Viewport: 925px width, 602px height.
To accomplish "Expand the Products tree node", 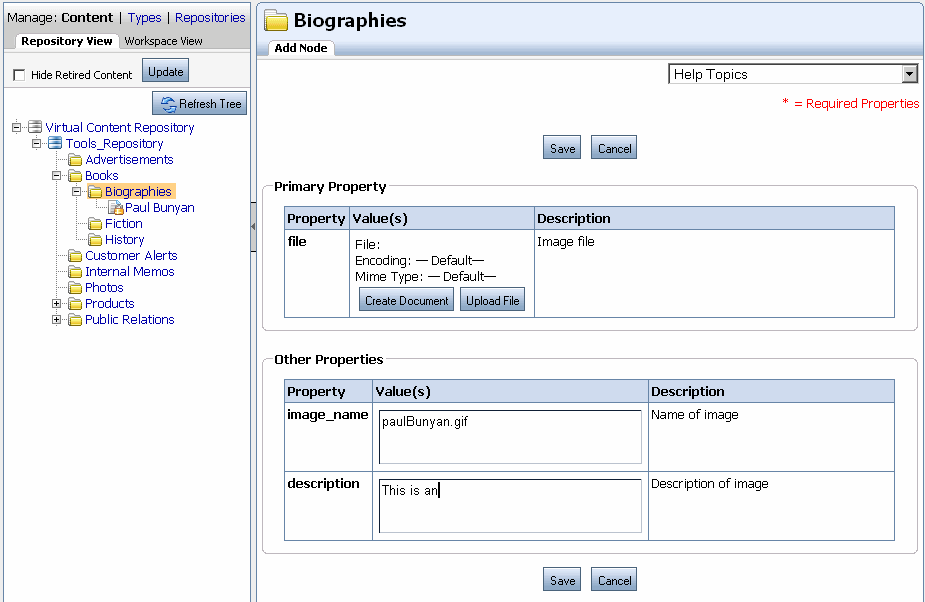I will (x=57, y=303).
